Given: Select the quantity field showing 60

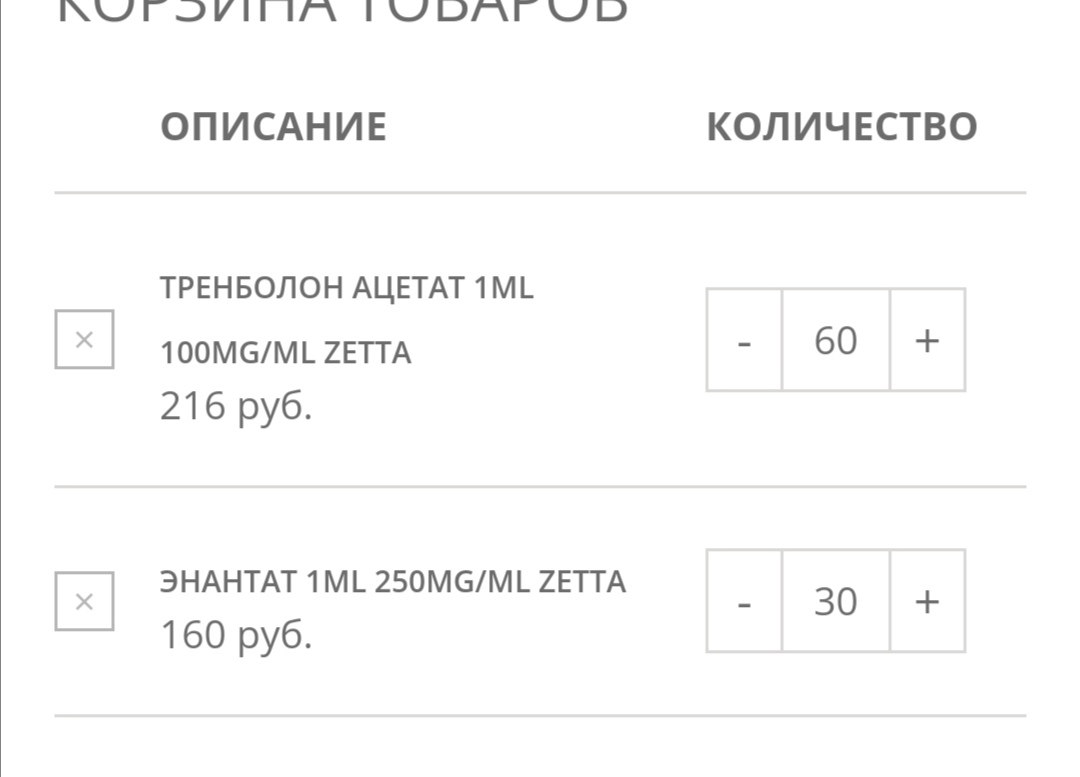Looking at the screenshot, I should (x=835, y=340).
